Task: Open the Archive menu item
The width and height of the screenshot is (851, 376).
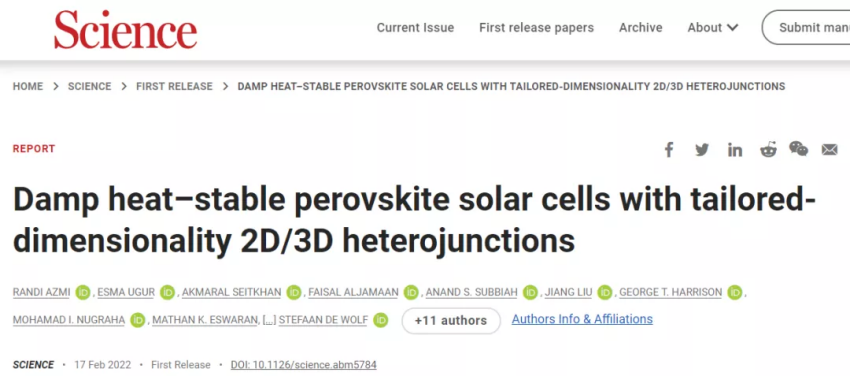Action: pos(640,28)
